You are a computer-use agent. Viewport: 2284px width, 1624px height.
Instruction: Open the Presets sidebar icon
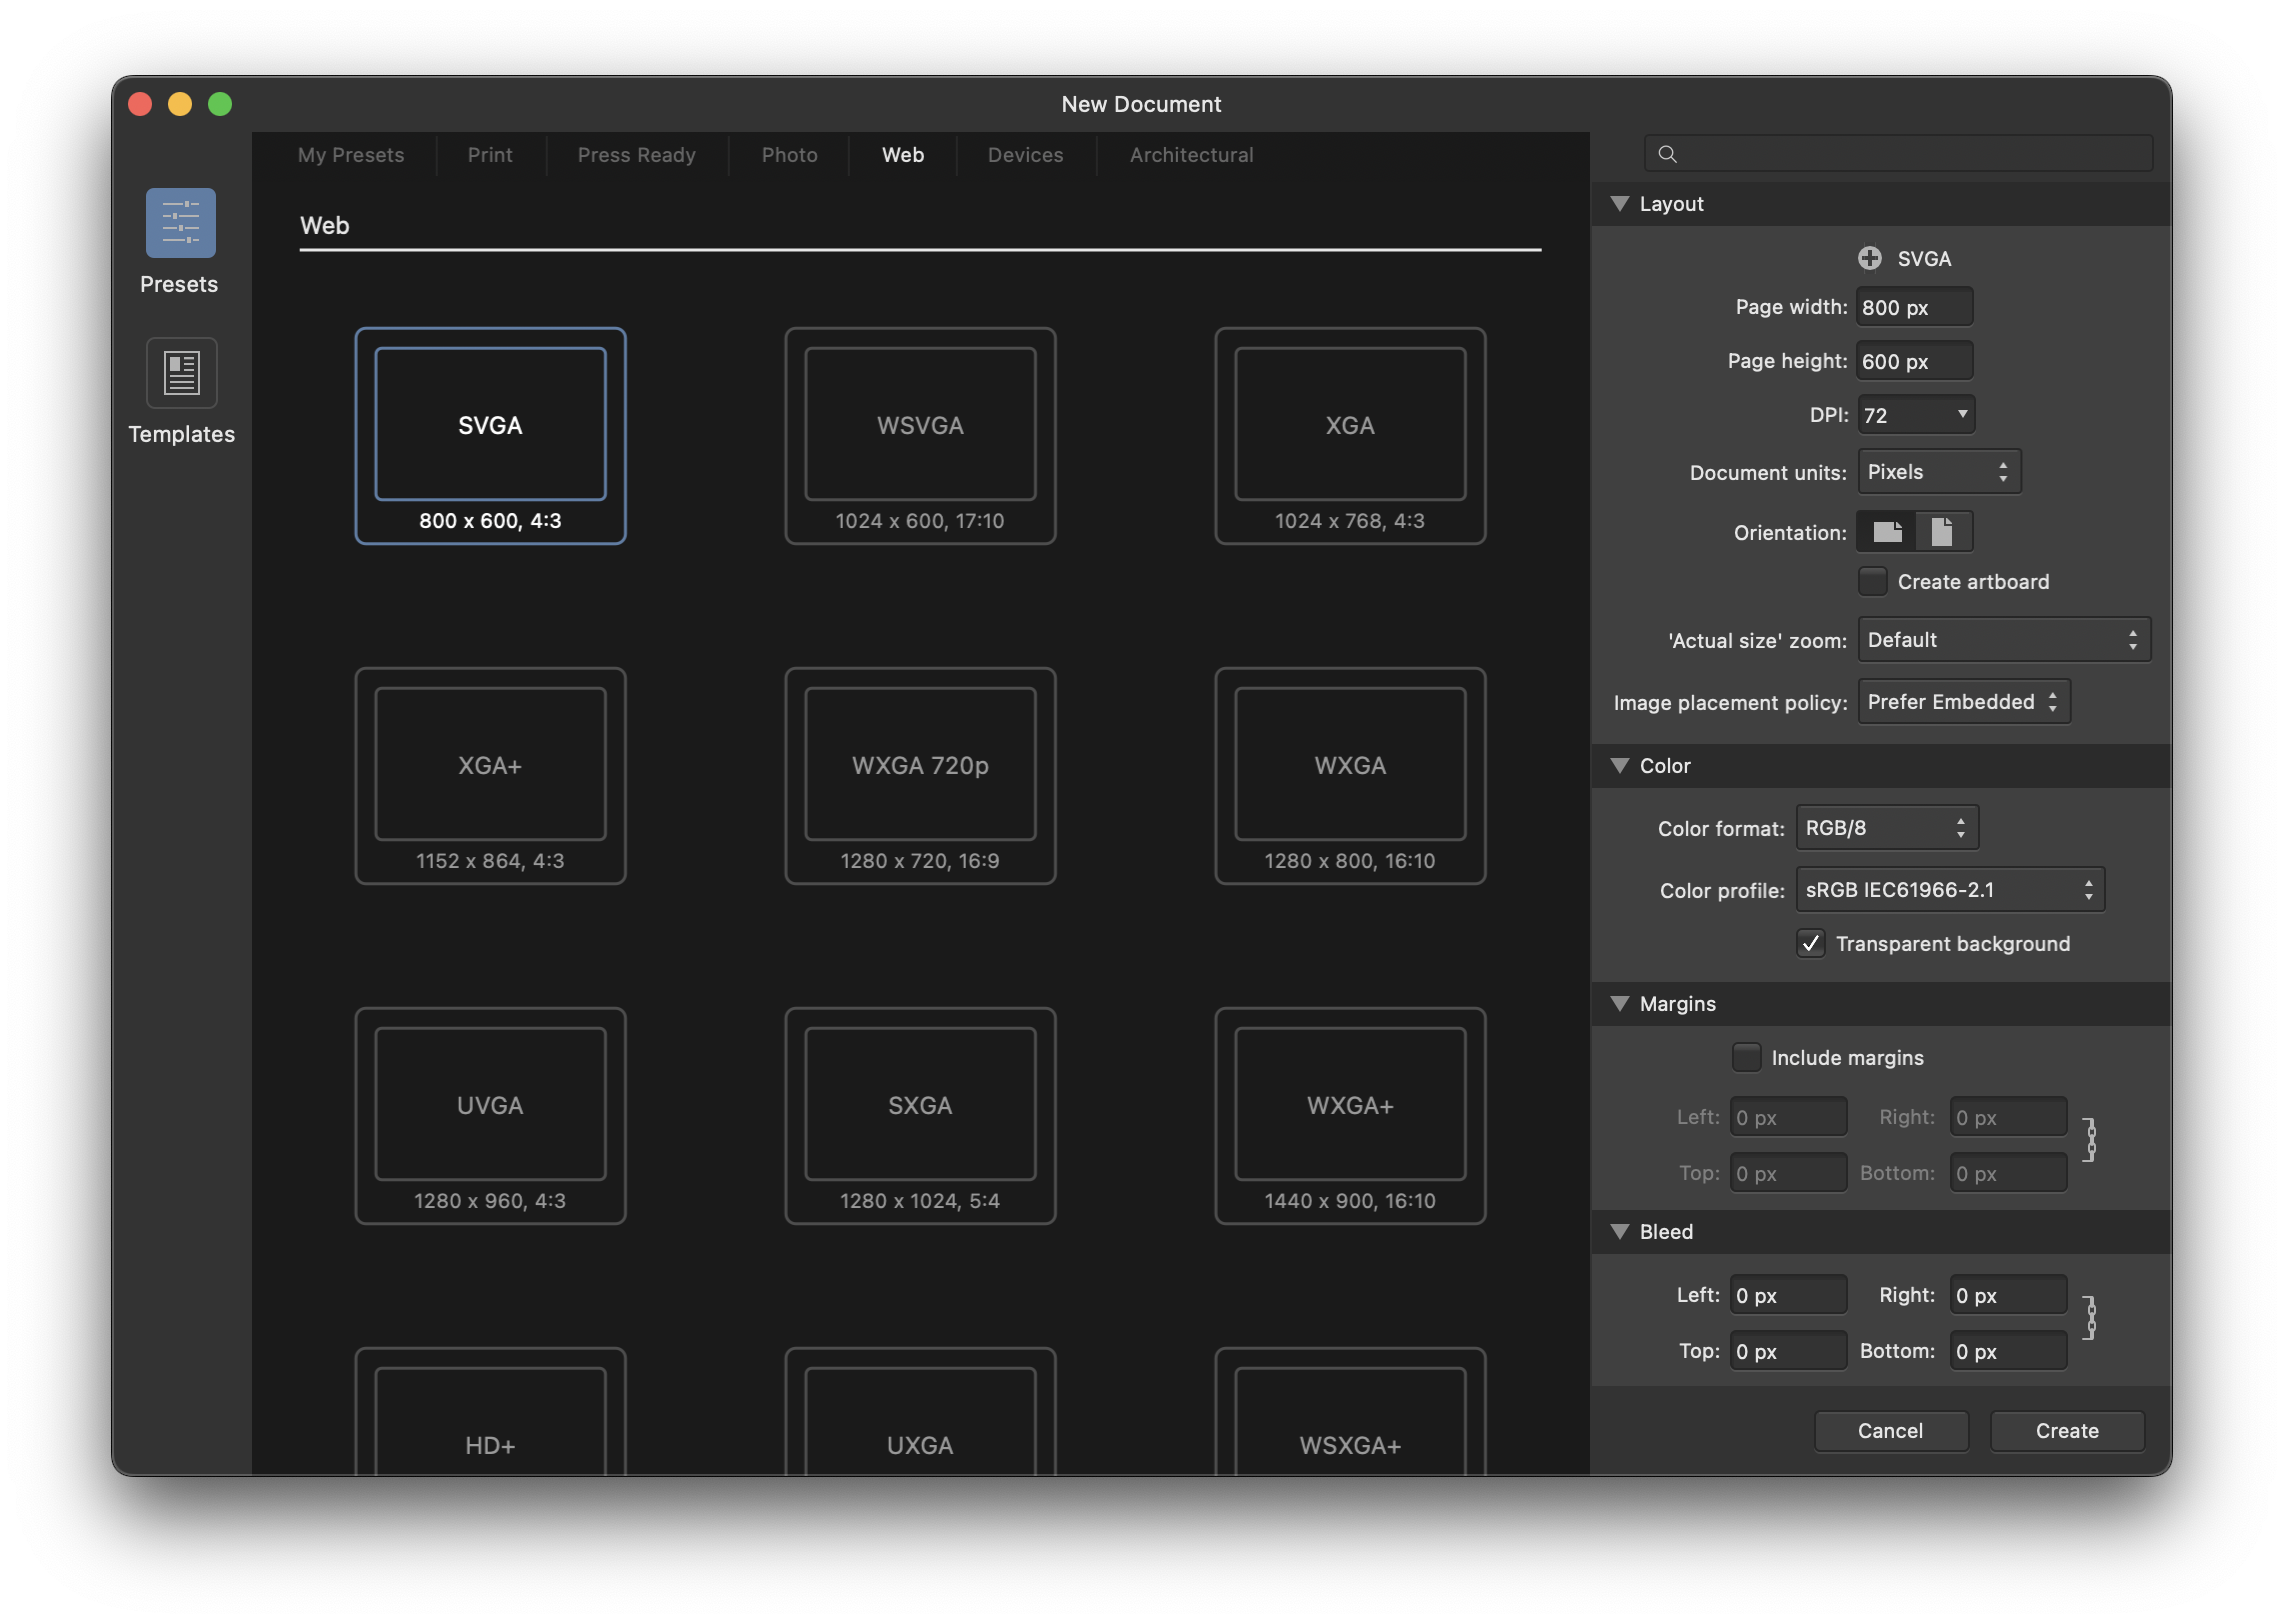(x=180, y=223)
